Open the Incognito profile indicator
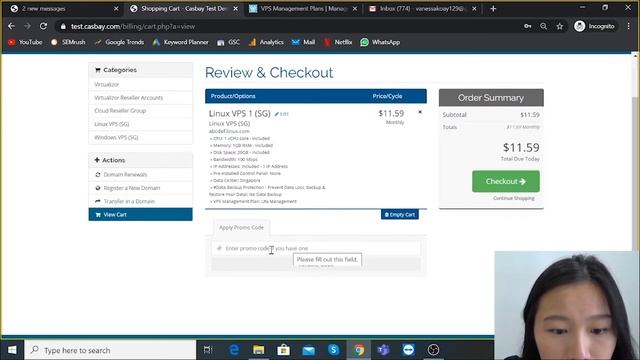Screen dimensions: 640x360 [594, 26]
